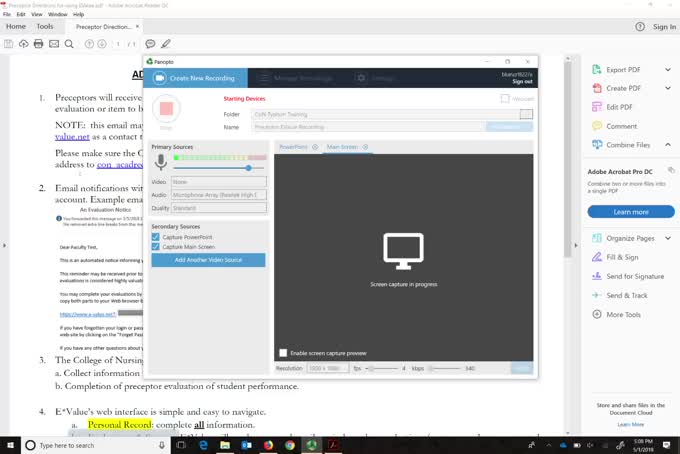Click the Export PDF tool icon

(x=596, y=70)
